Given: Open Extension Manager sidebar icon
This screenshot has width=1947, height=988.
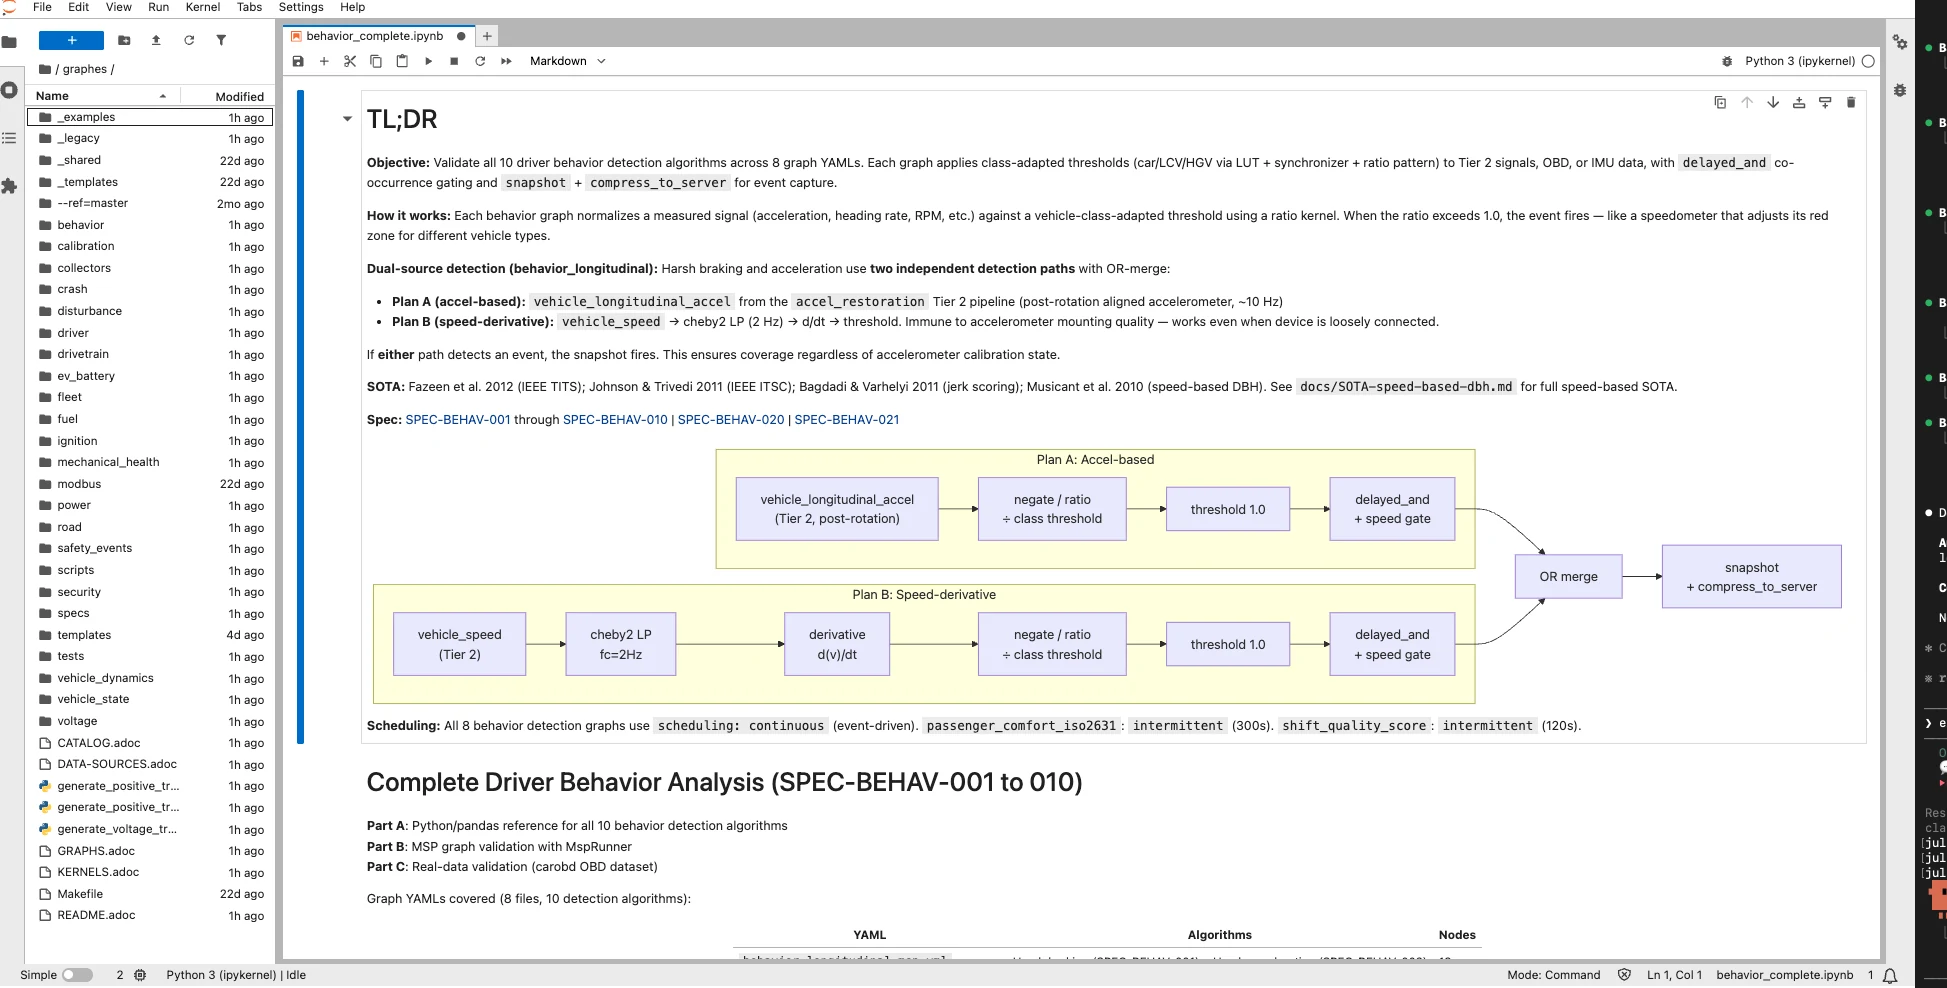Looking at the screenshot, I should 9,186.
